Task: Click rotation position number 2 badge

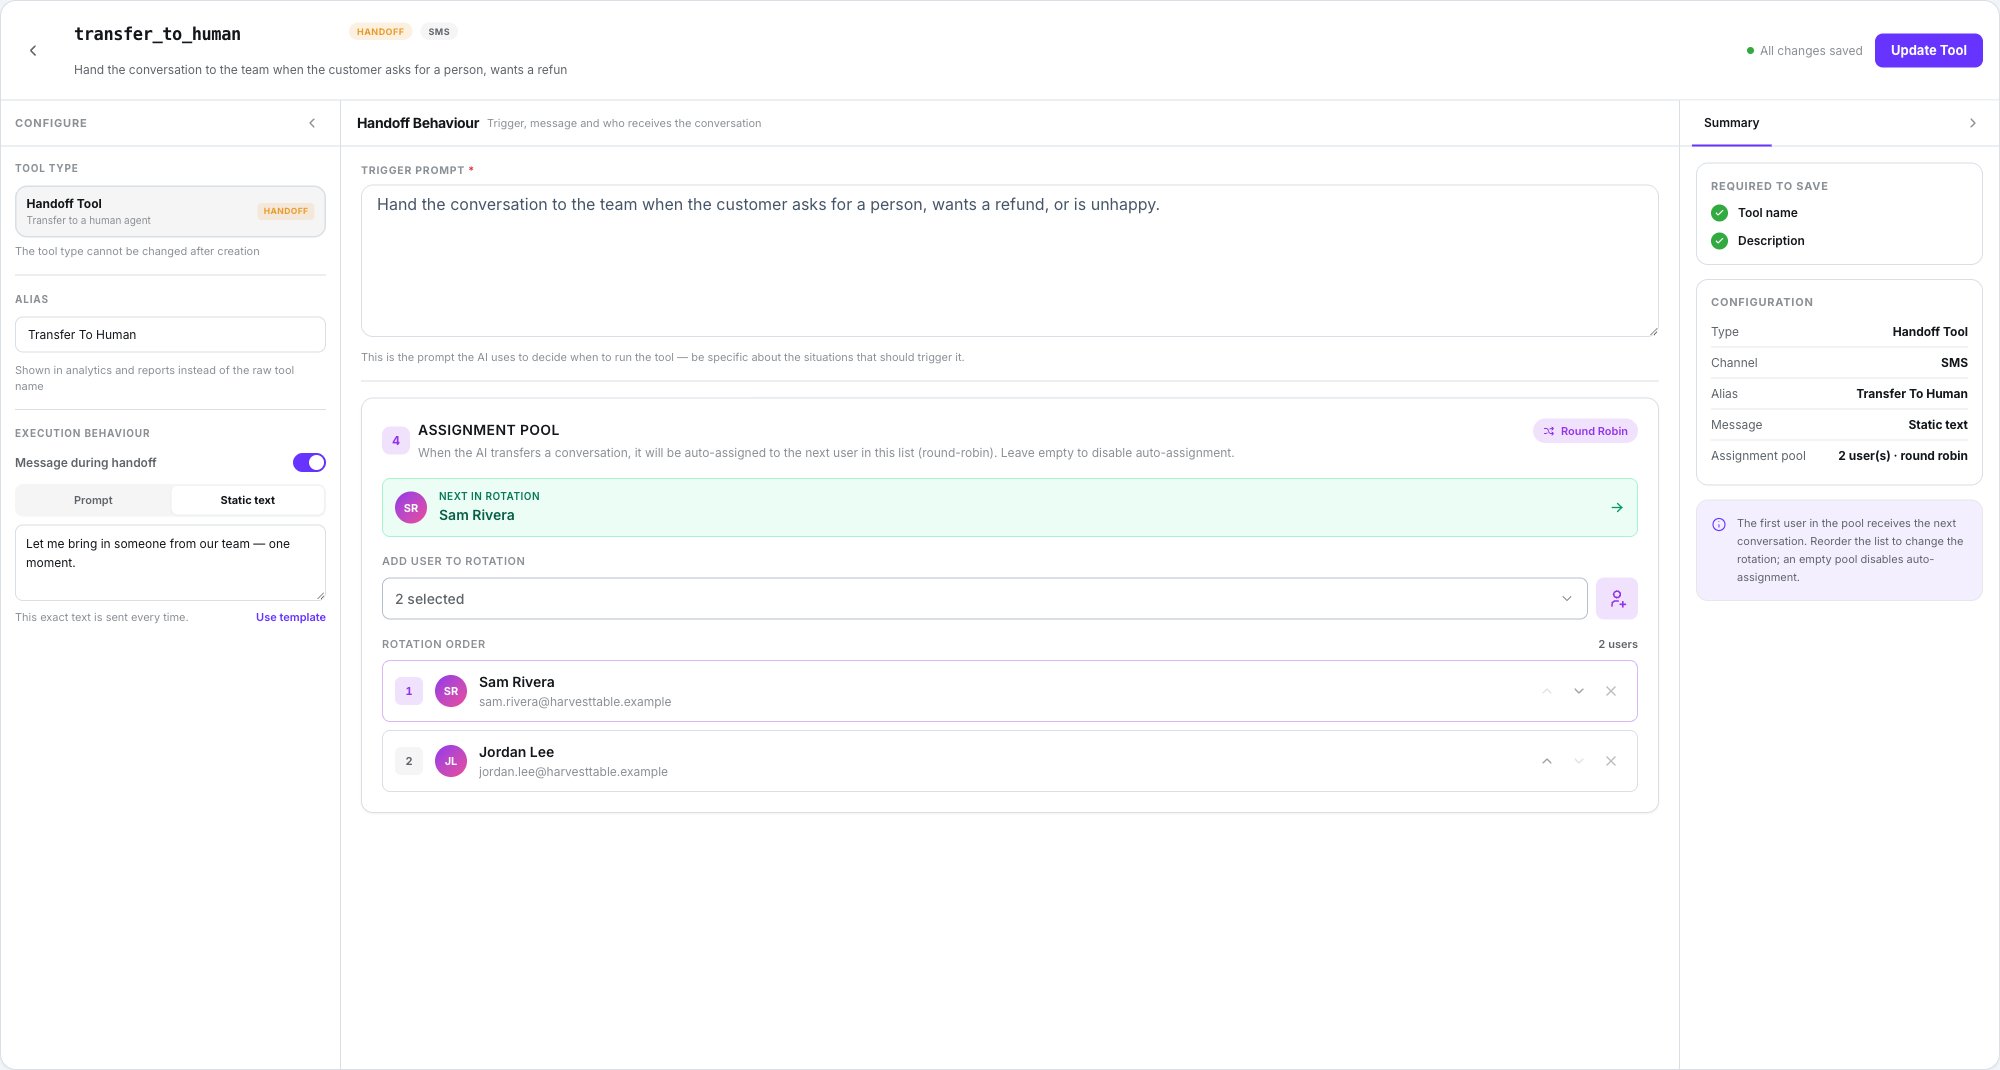Action: 408,761
